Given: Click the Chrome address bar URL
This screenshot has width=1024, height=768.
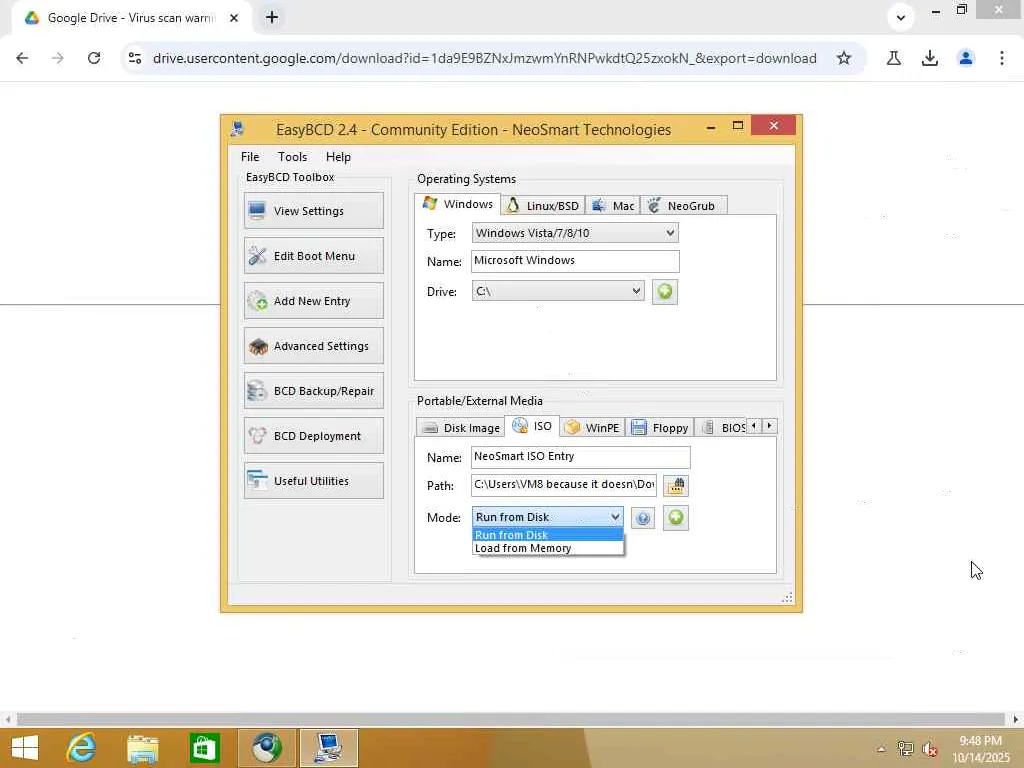Looking at the screenshot, I should click(485, 58).
